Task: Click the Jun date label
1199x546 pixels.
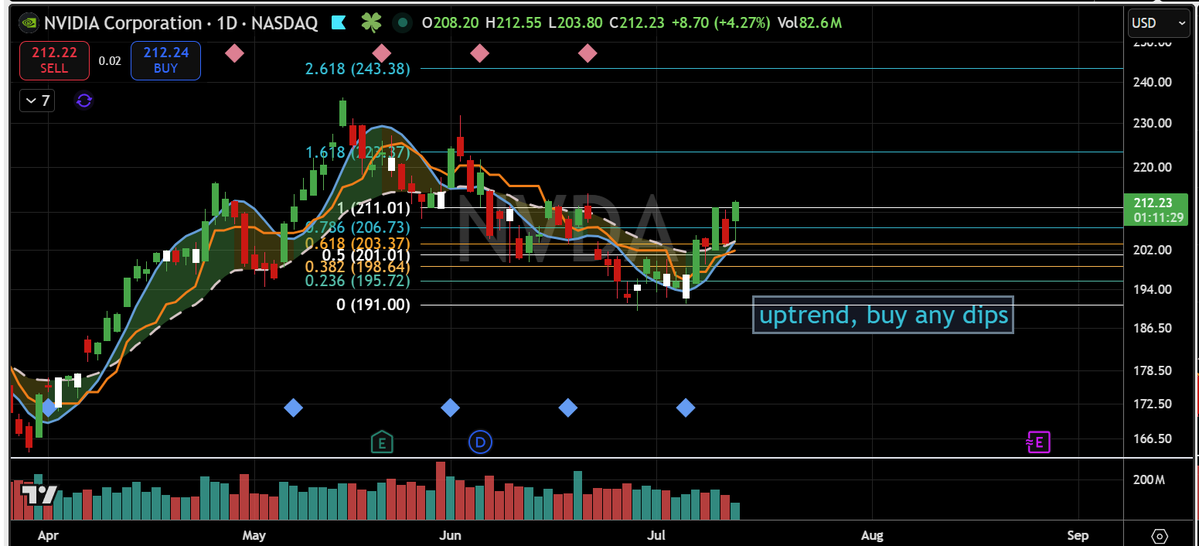Action: click(450, 535)
